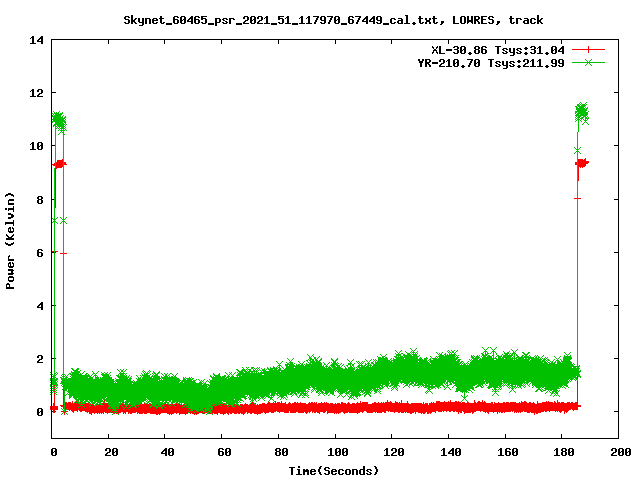Click the x-axis tick label 120

tap(394, 452)
